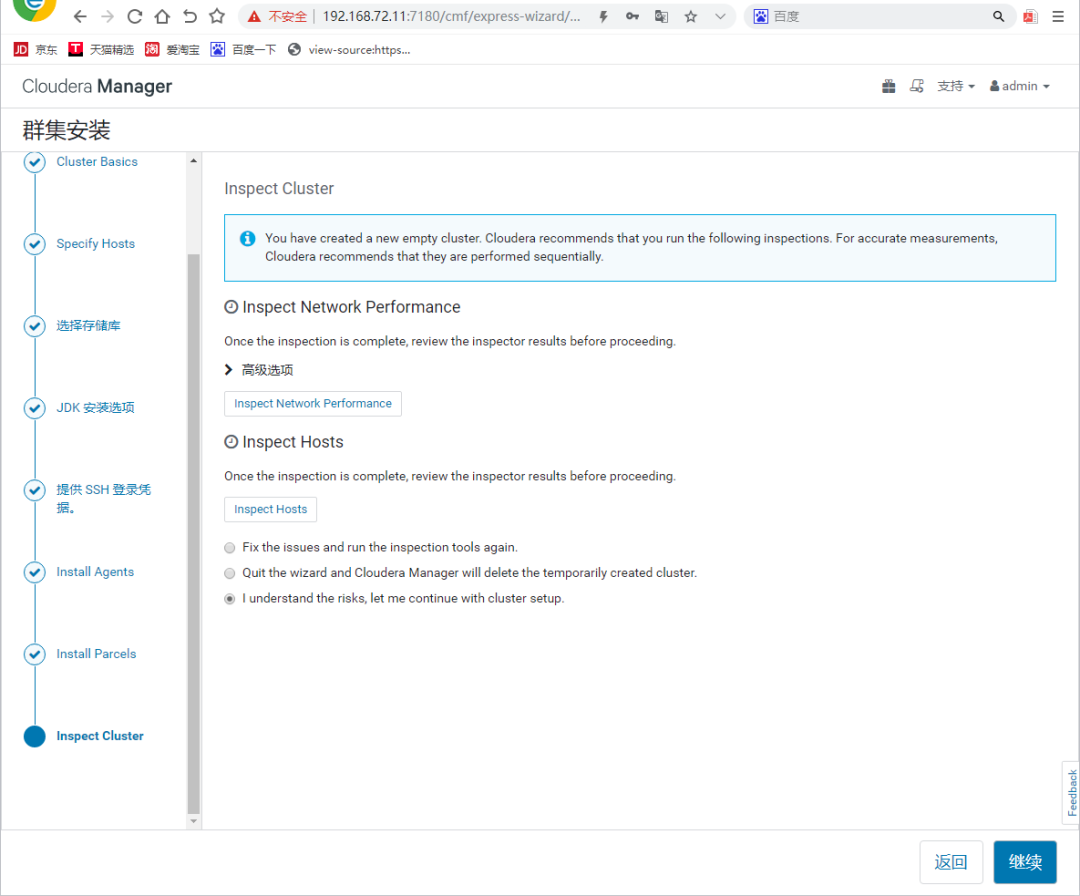Select the Inspect Cluster step
1080x896 pixels.
coord(100,736)
